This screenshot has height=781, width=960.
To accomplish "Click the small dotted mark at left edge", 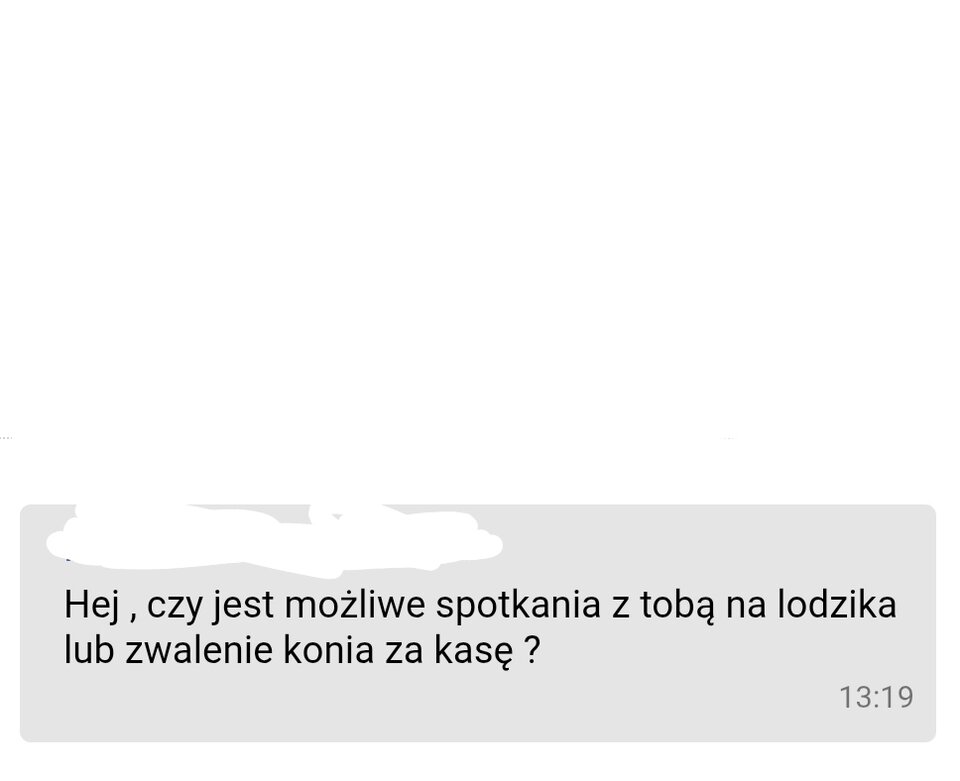I will (x=6, y=438).
